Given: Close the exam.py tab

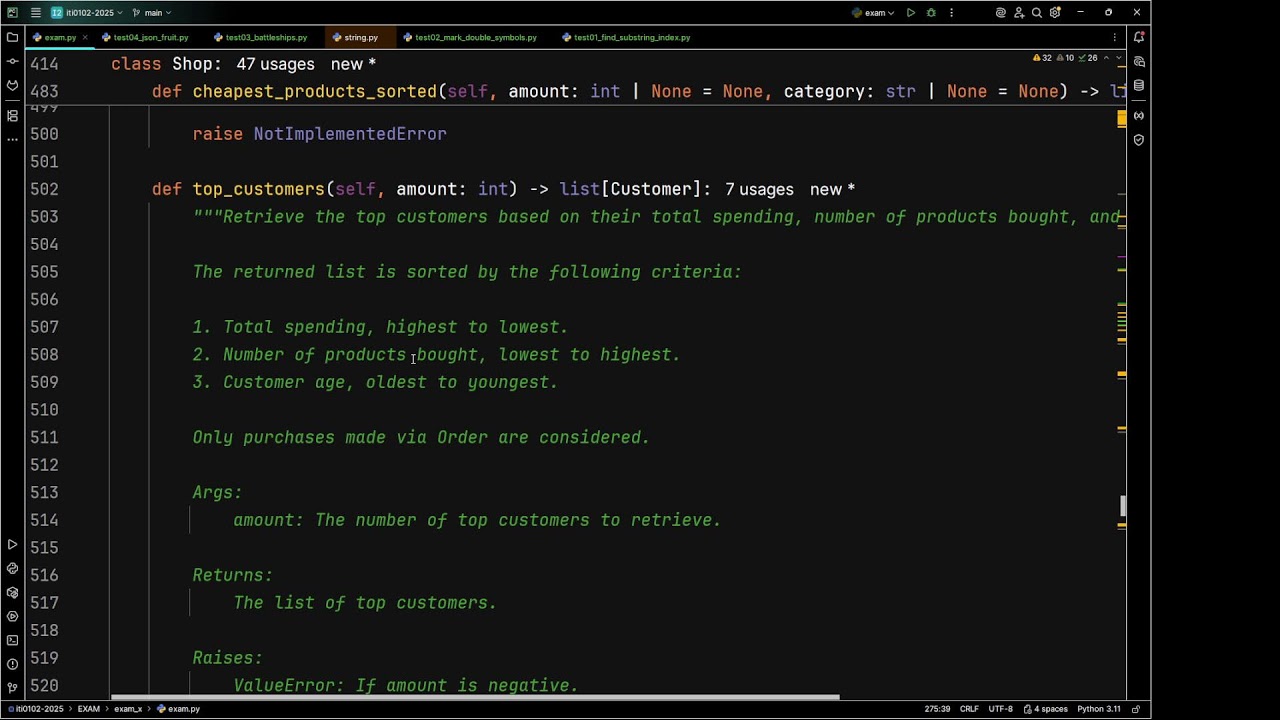Looking at the screenshot, I should tap(84, 37).
